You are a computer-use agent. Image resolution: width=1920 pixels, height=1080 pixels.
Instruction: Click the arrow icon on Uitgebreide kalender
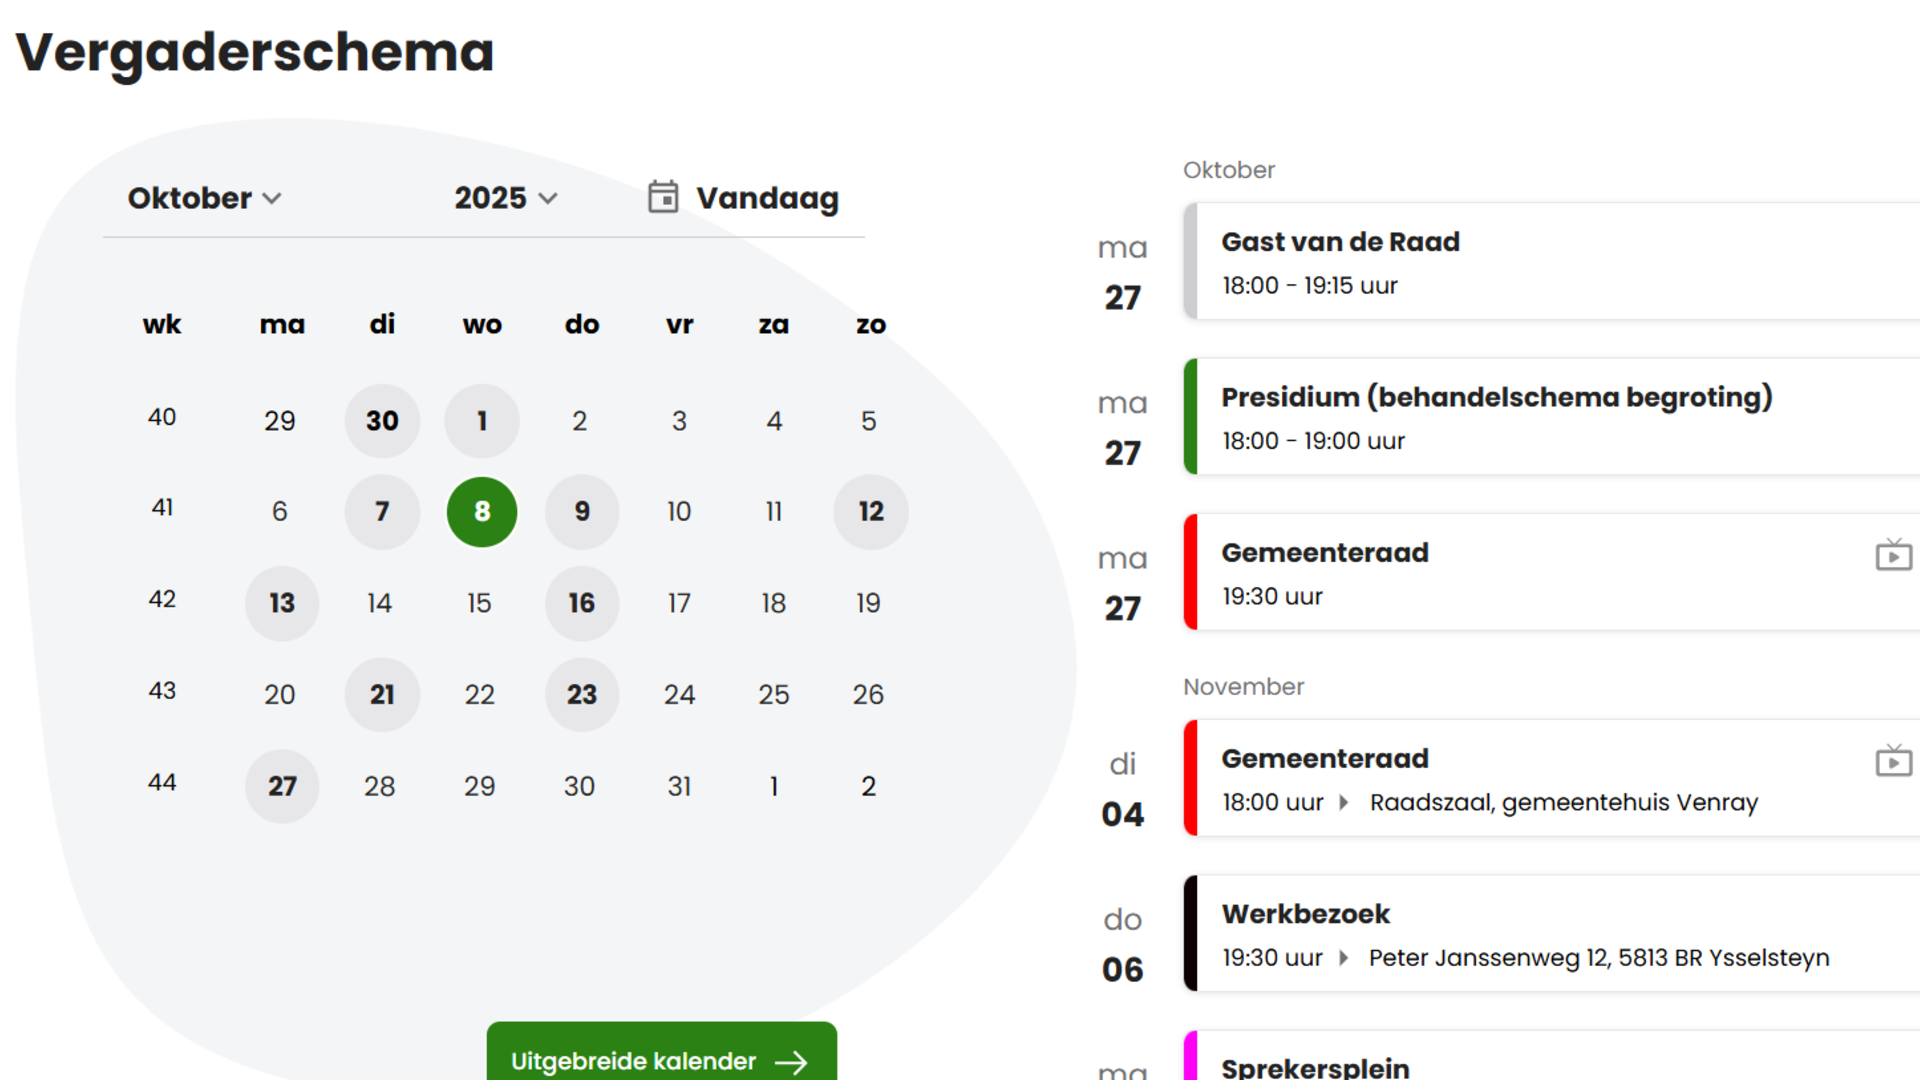click(791, 1062)
